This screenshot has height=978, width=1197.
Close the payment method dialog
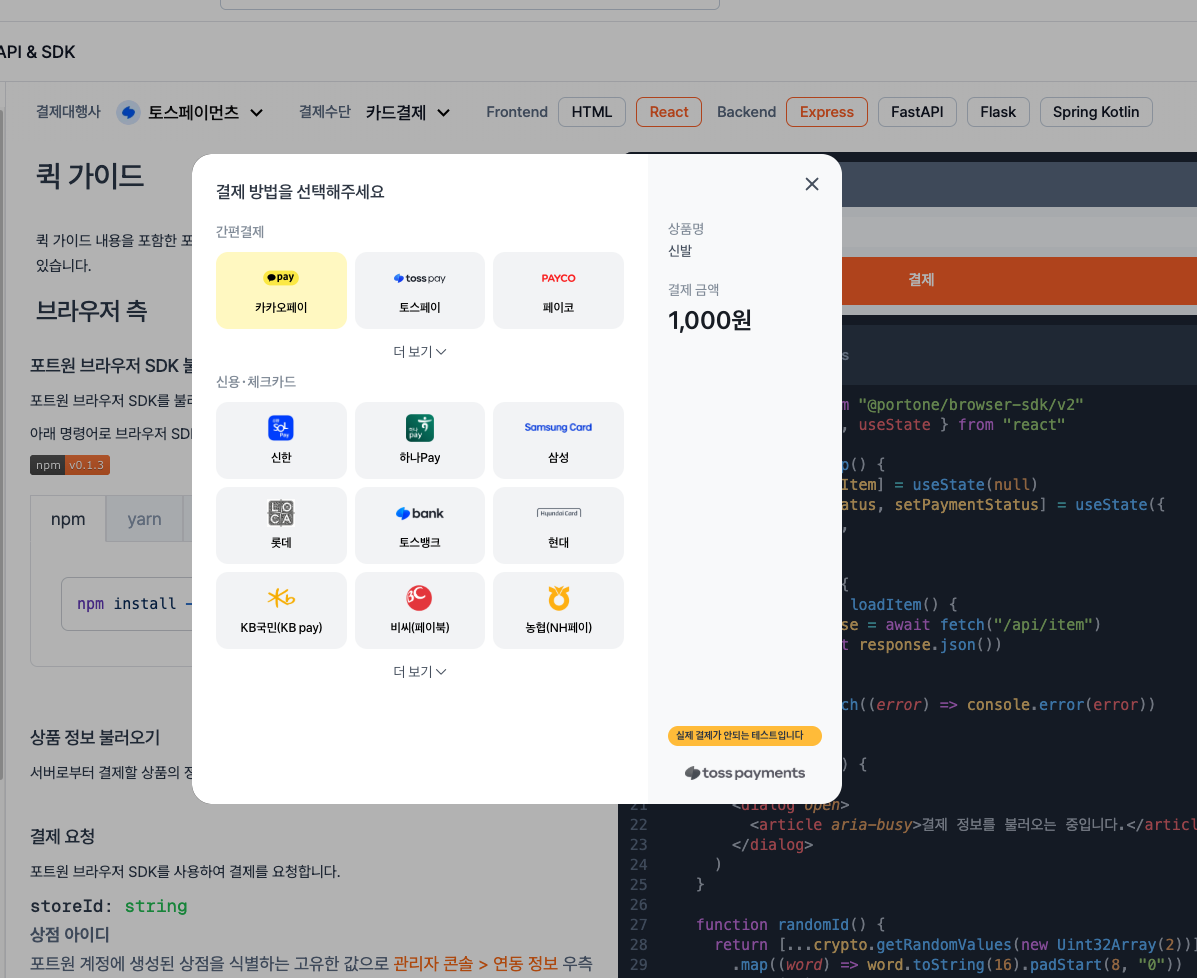(811, 184)
